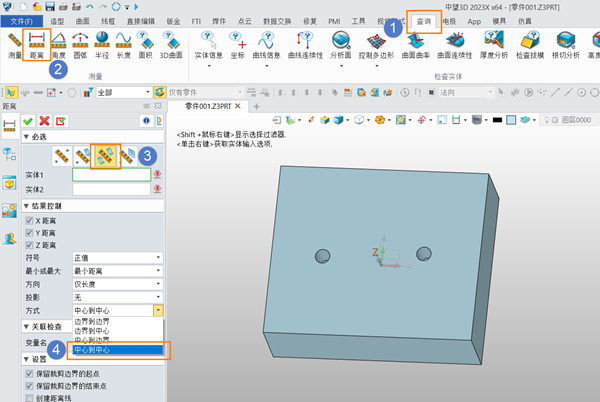This screenshot has height=402, width=600.
Task: Toggle the X 距离 checkbox
Action: pos(29,220)
